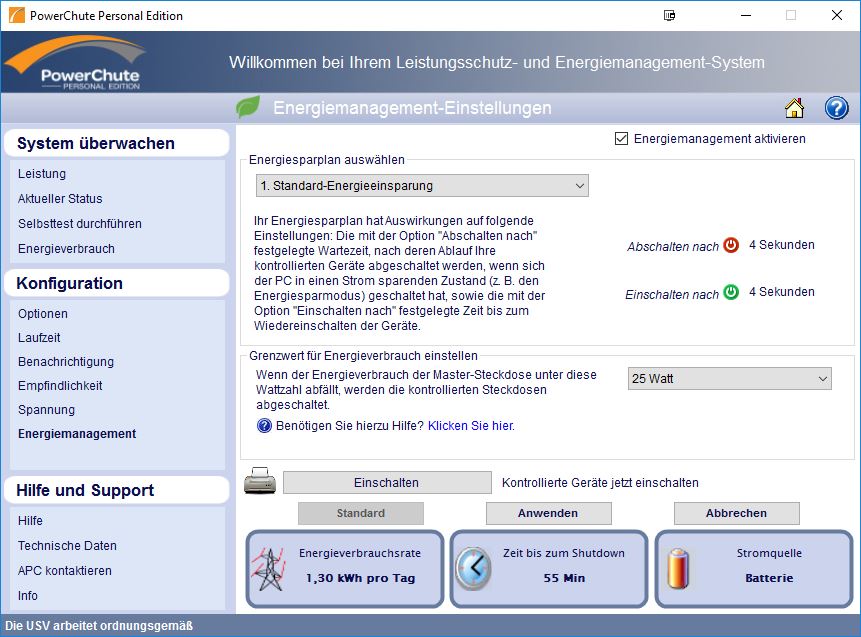Click the home icon in header
This screenshot has height=637, width=861.
point(794,108)
